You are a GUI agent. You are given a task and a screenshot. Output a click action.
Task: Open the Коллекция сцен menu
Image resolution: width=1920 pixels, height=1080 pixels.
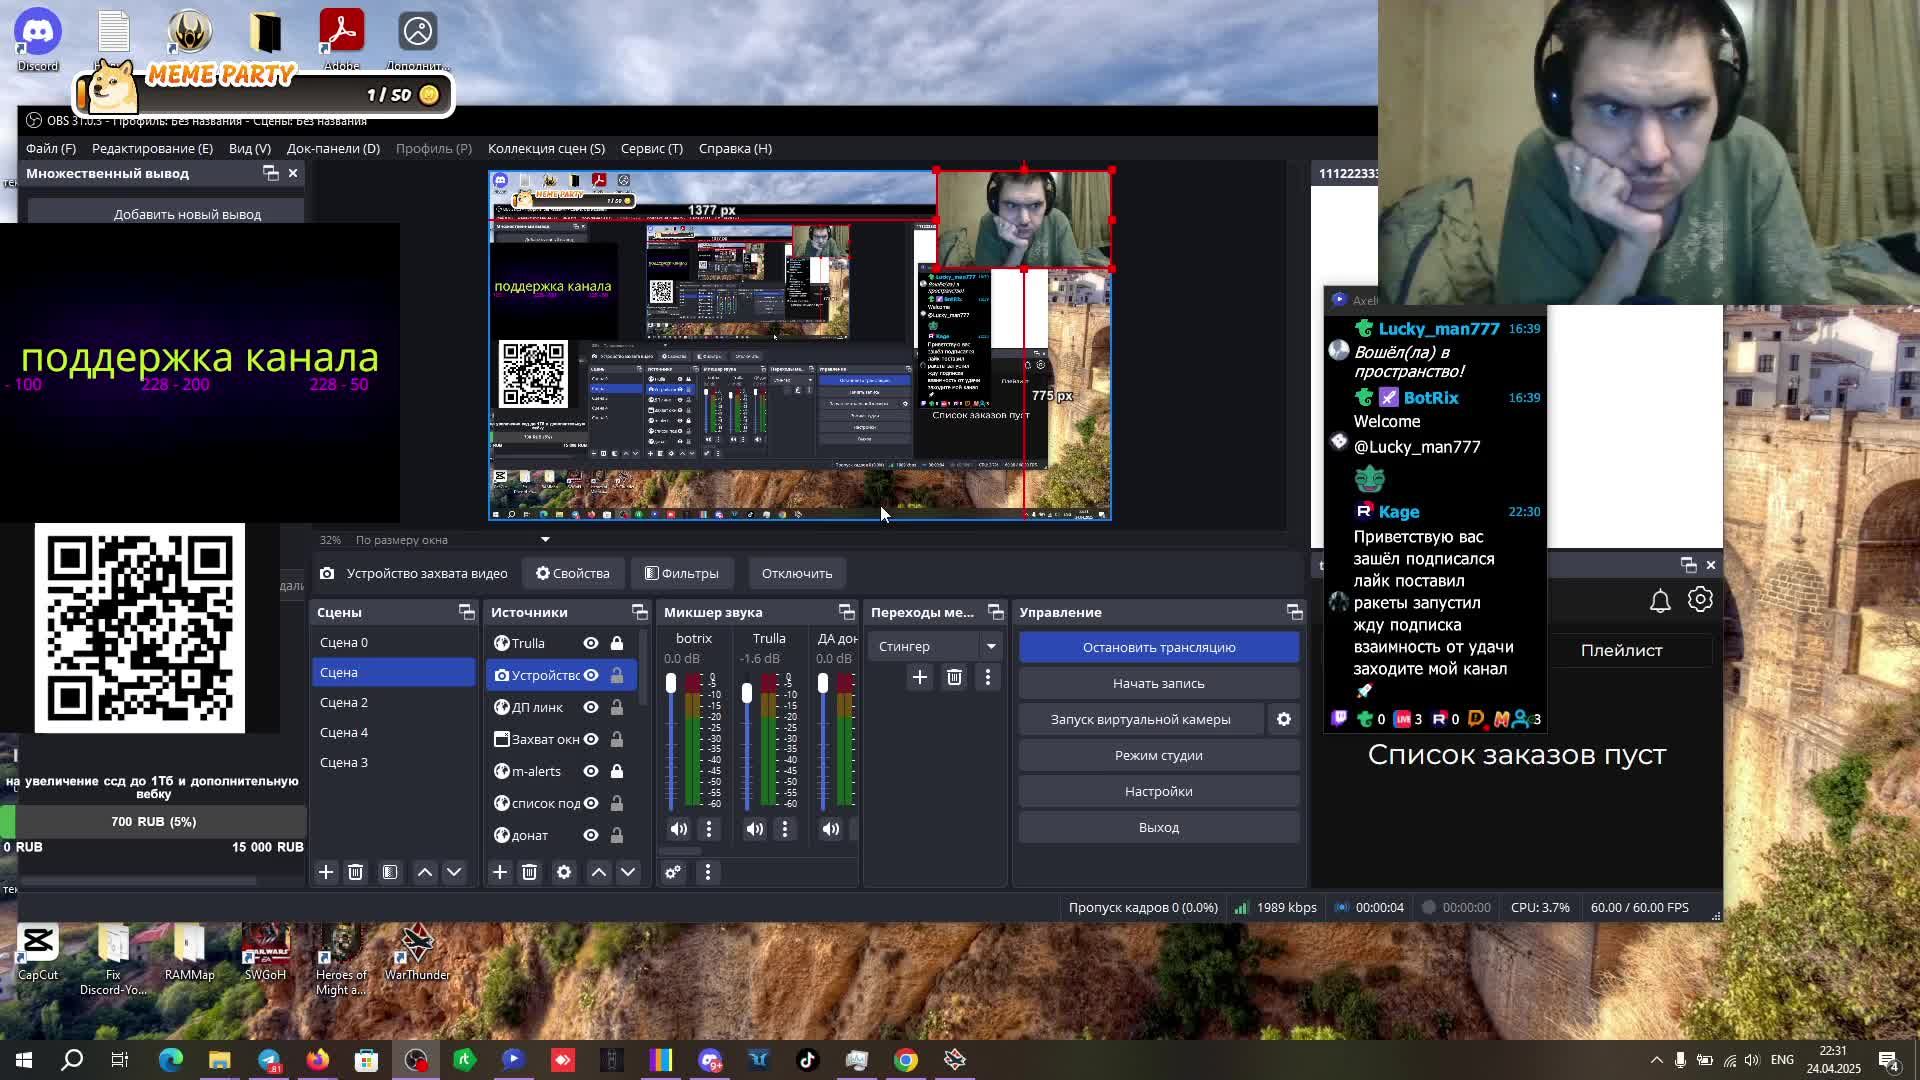546,148
